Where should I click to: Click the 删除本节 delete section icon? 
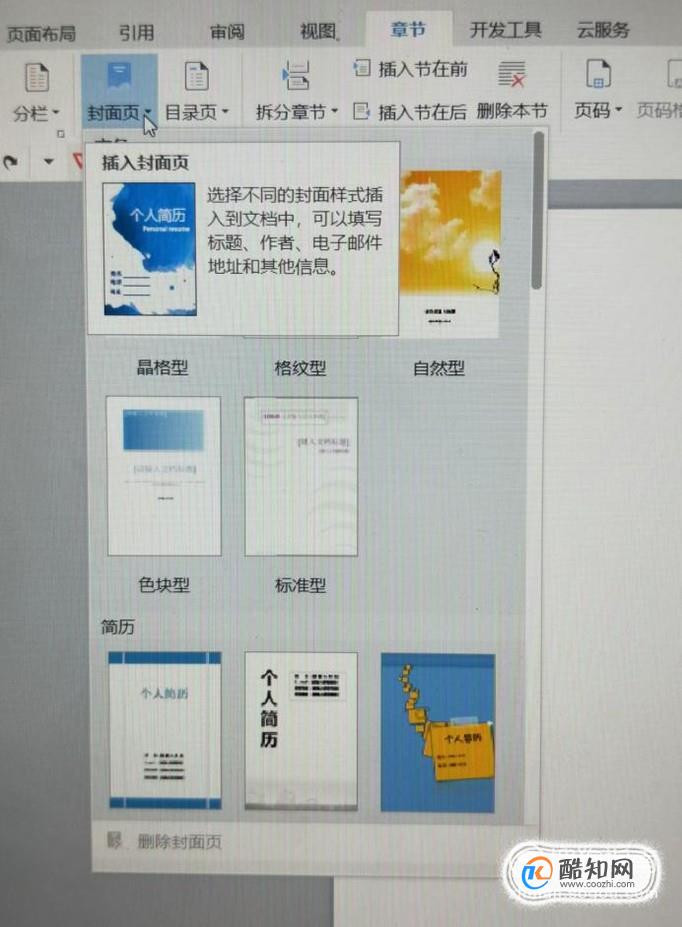click(512, 74)
